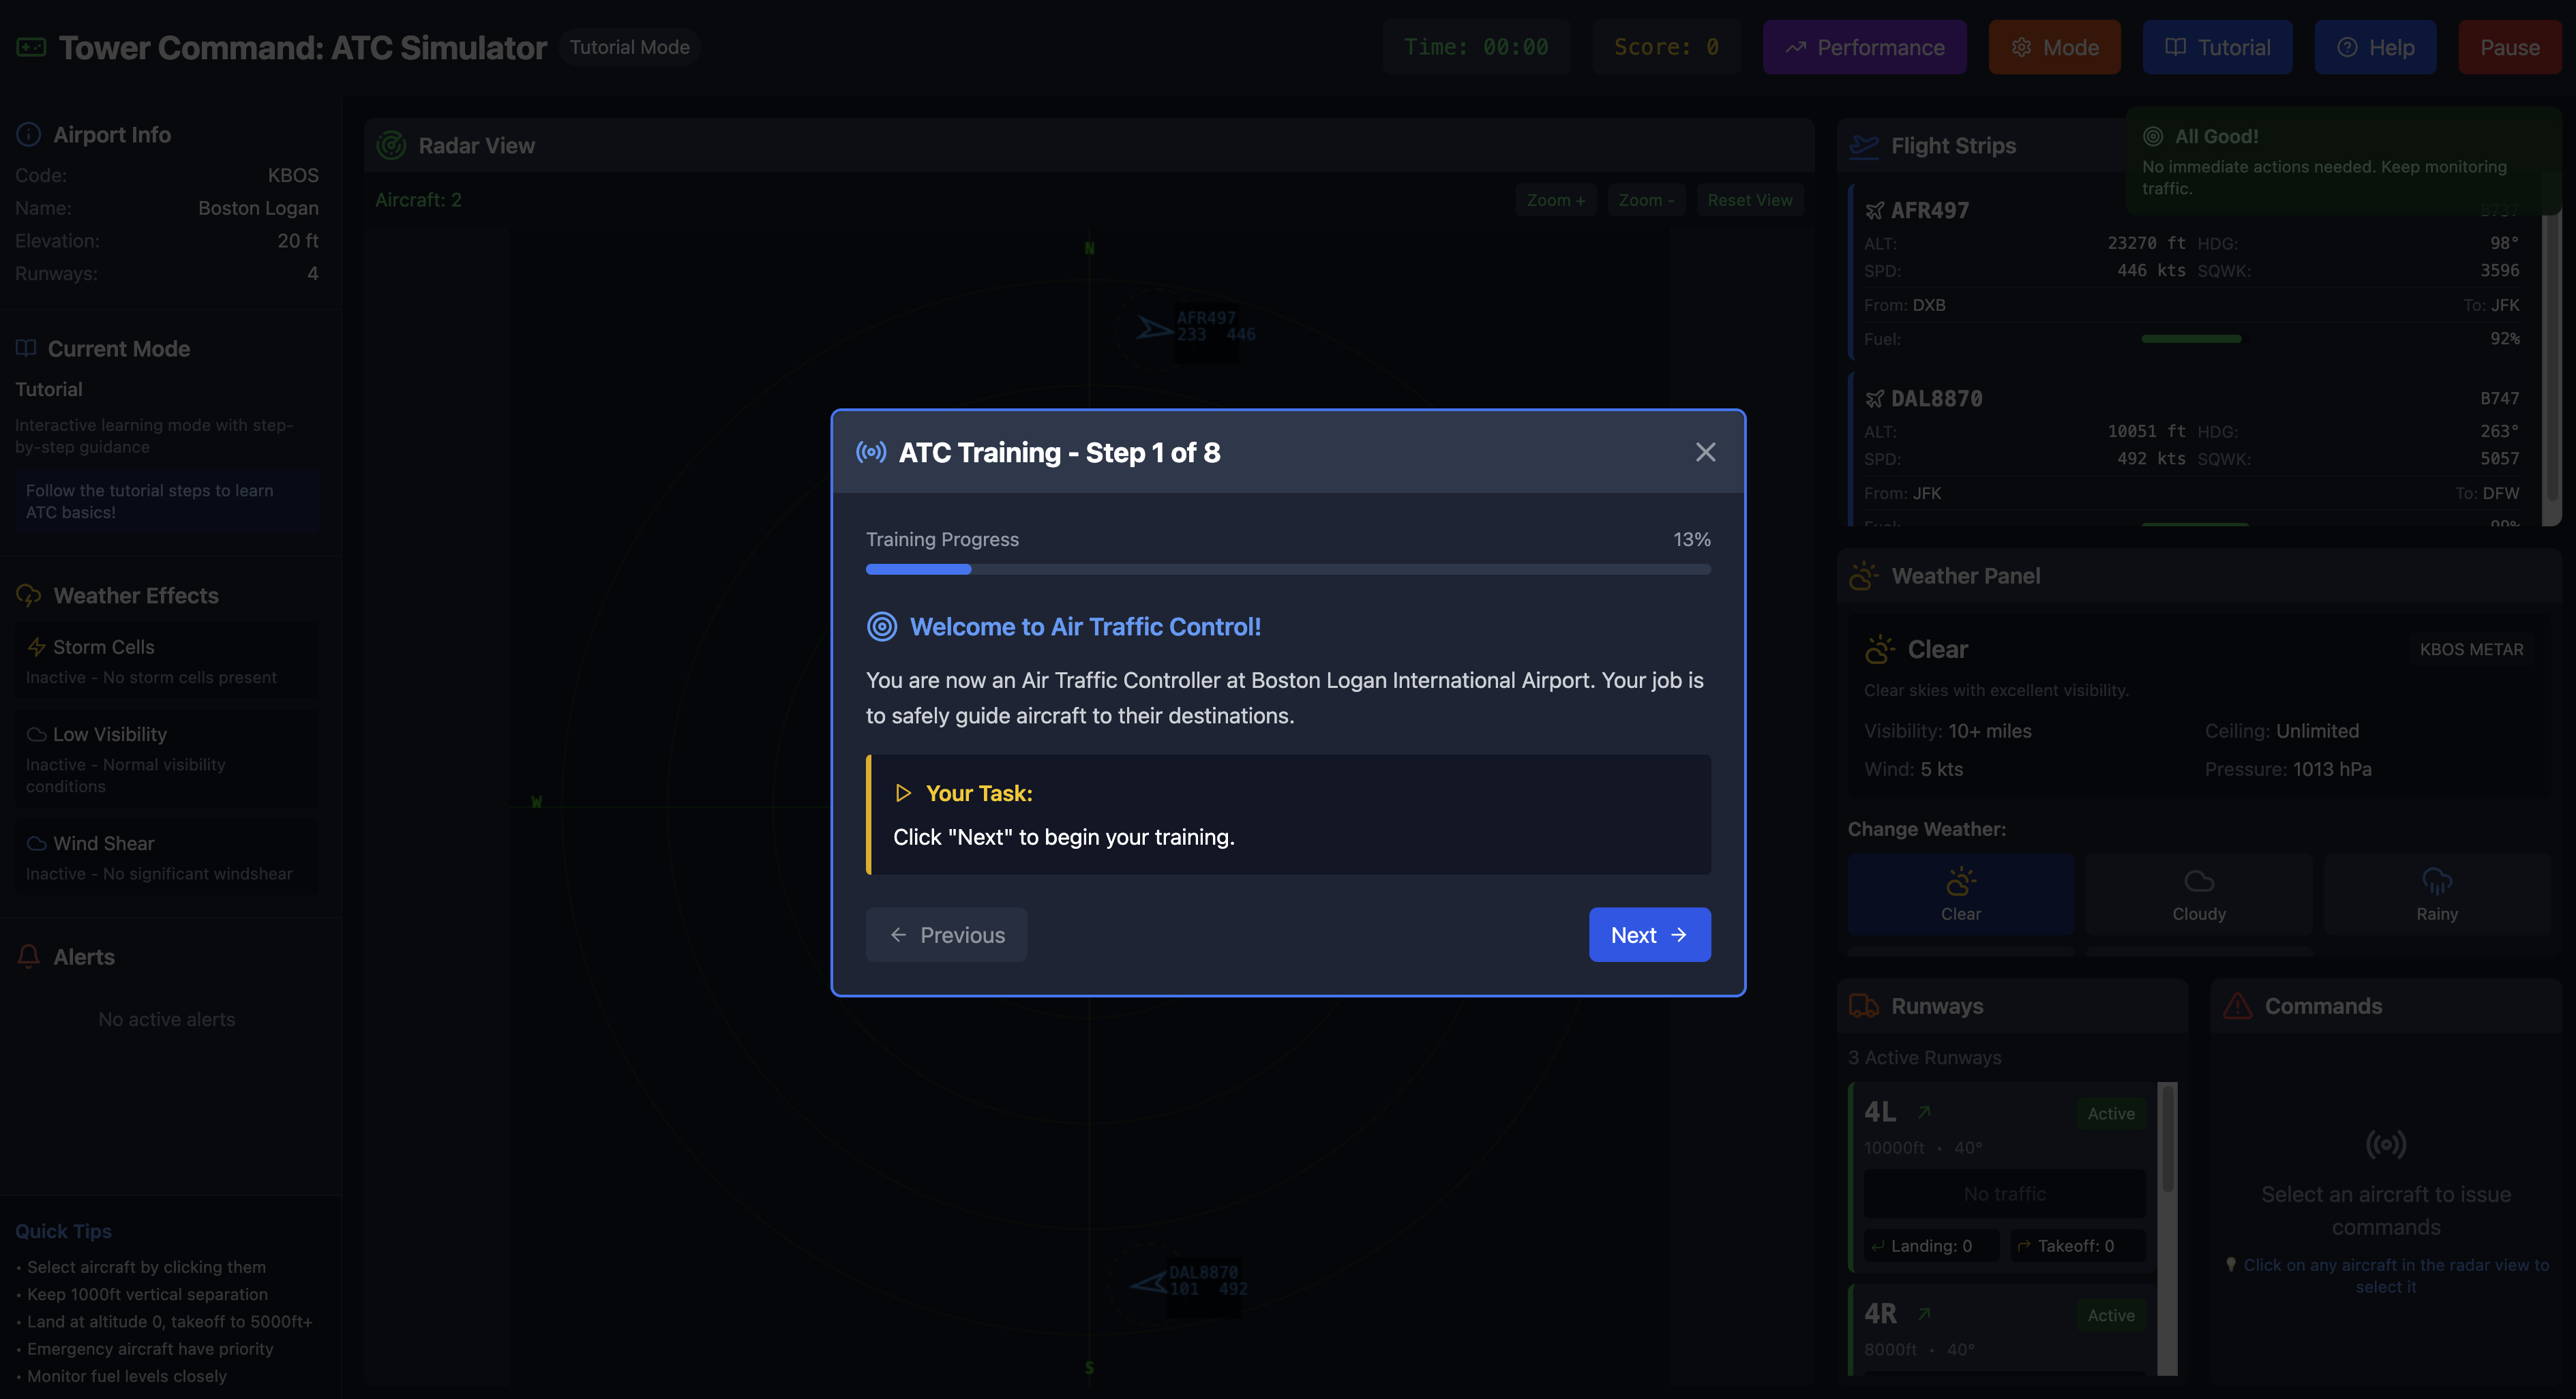Viewport: 2576px width, 1399px height.
Task: Click the target icon beside Welcome heading
Action: tap(881, 627)
